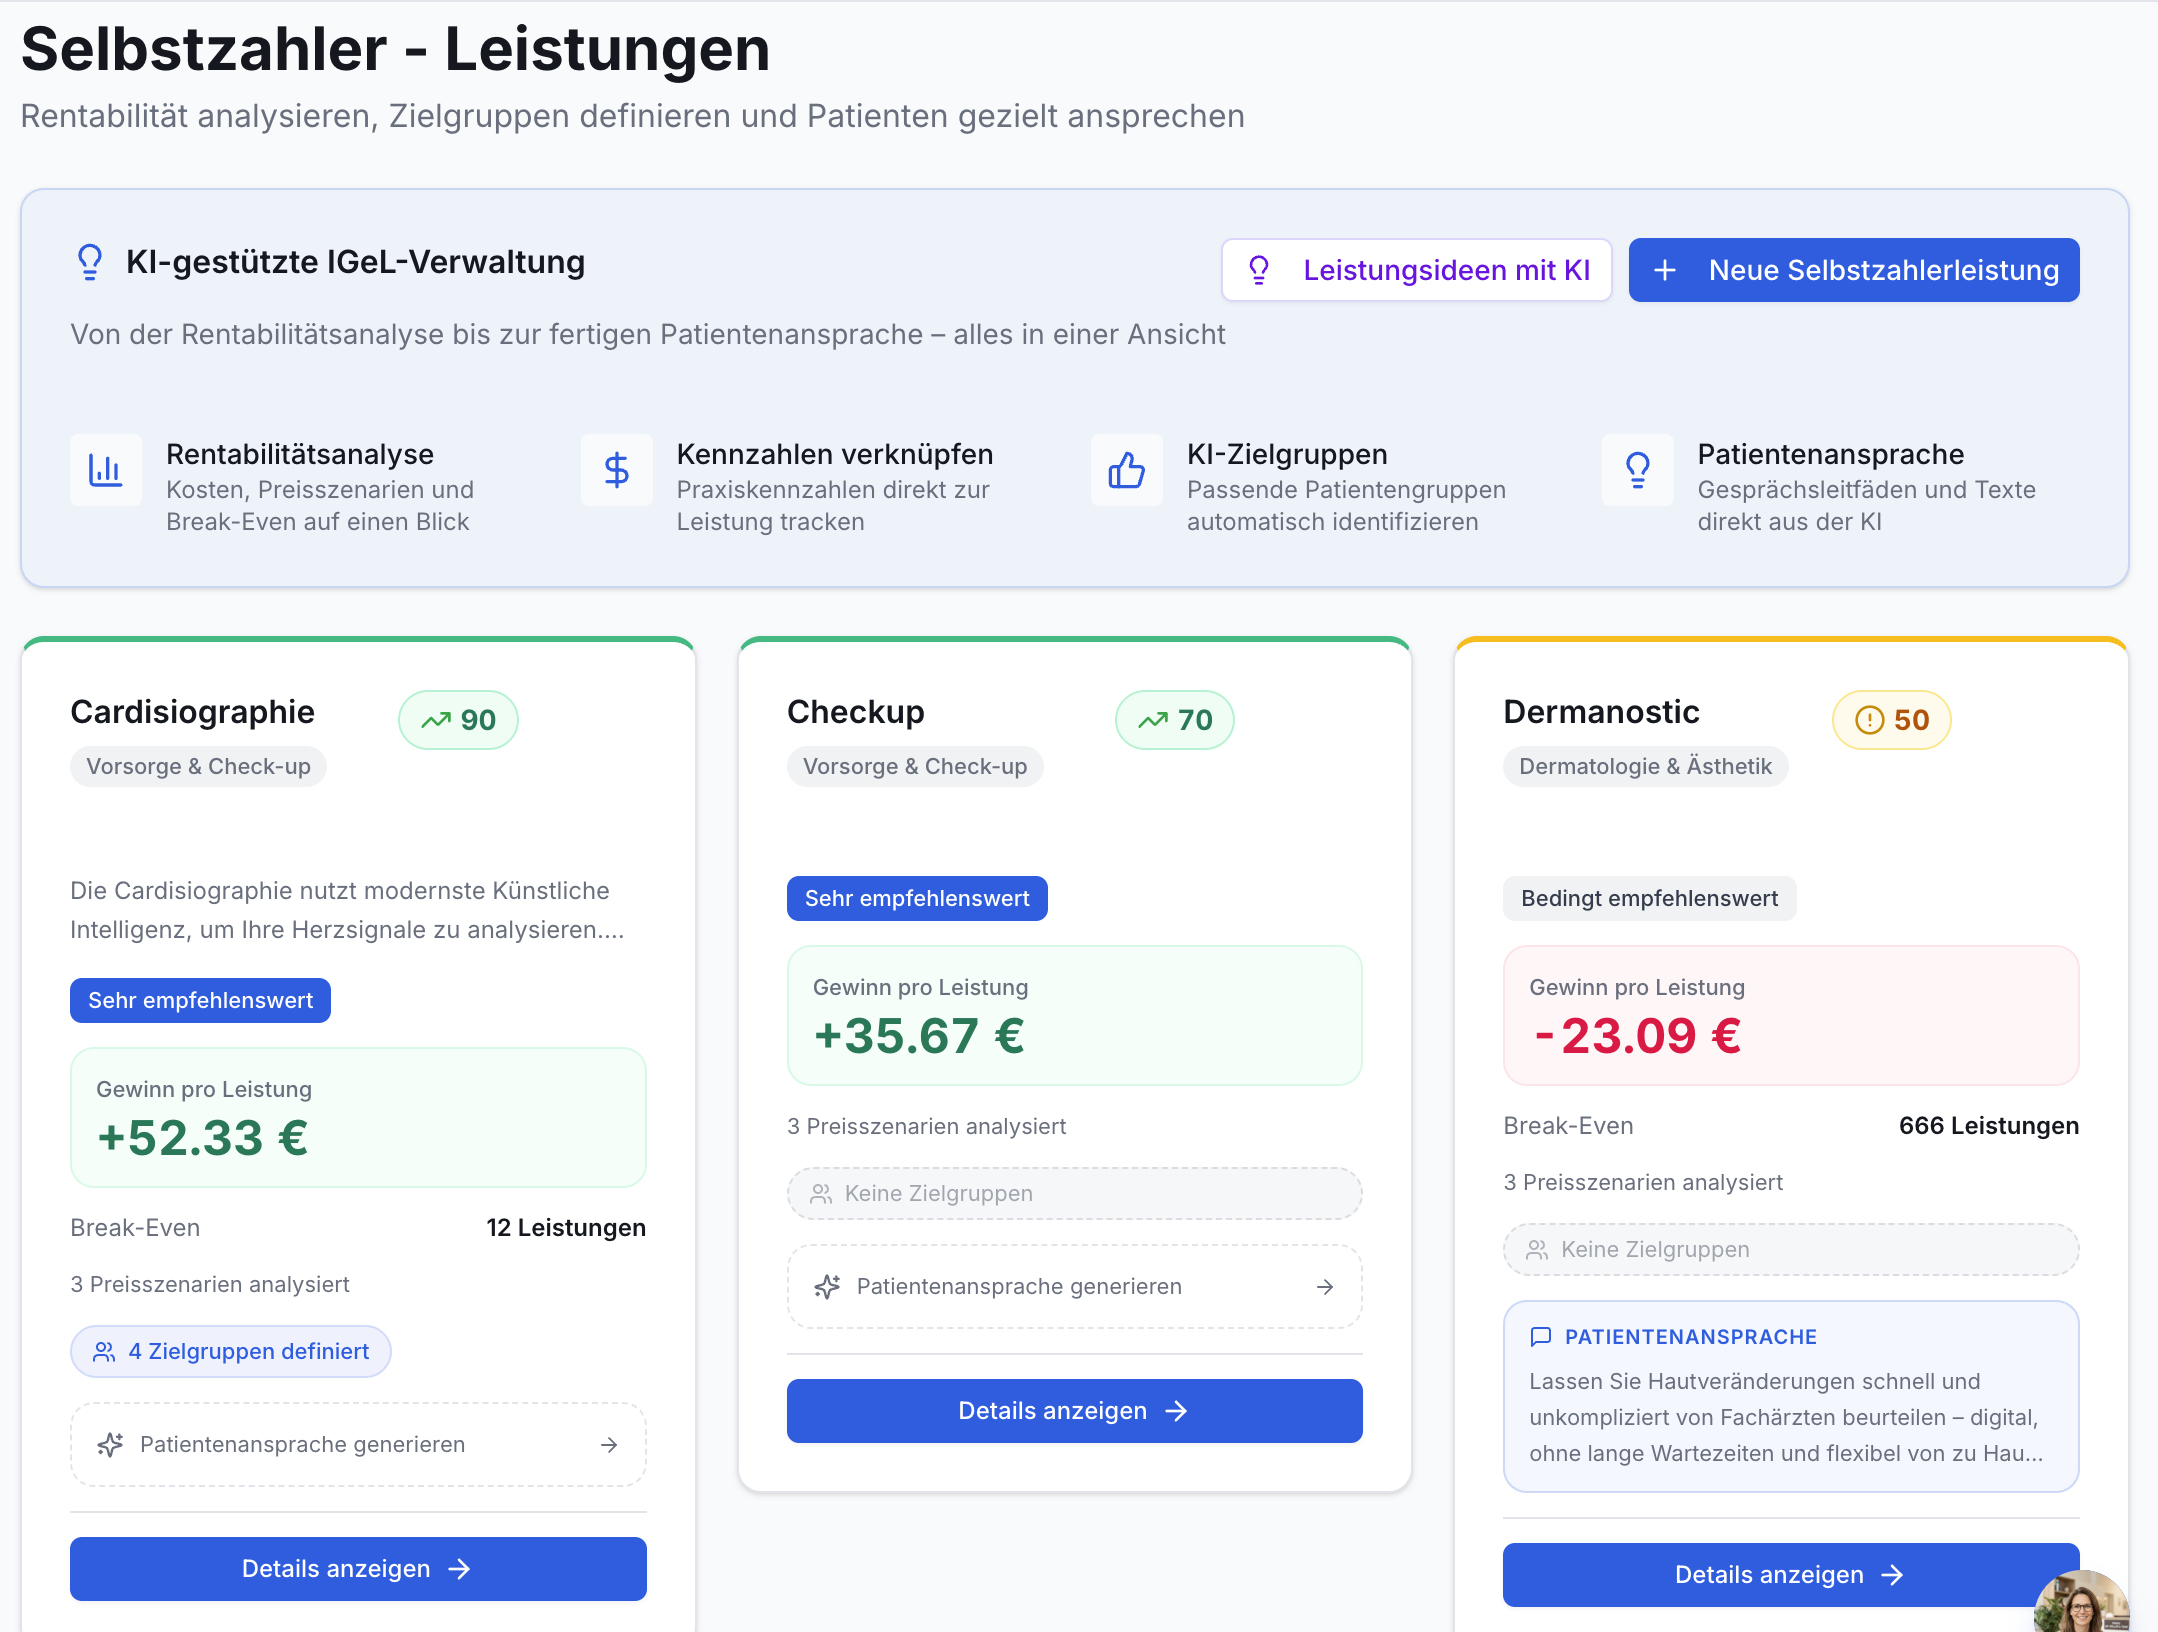Open Leistungsideen mit KI
The height and width of the screenshot is (1632, 2158).
click(x=1417, y=270)
